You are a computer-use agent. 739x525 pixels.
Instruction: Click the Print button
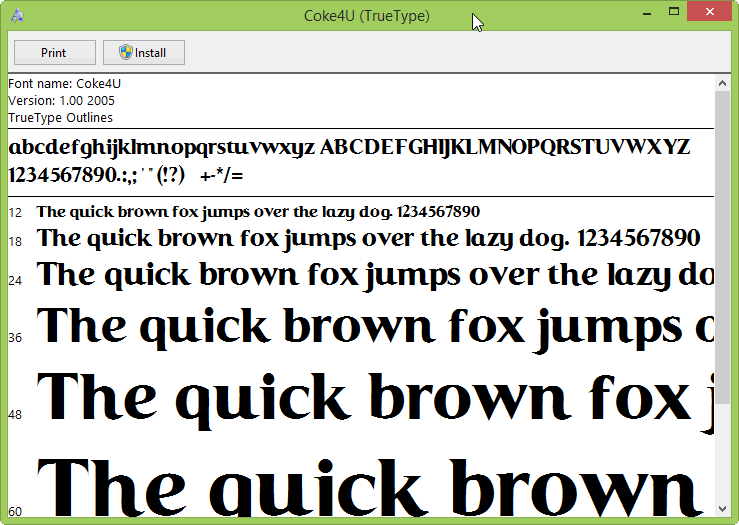[x=55, y=52]
